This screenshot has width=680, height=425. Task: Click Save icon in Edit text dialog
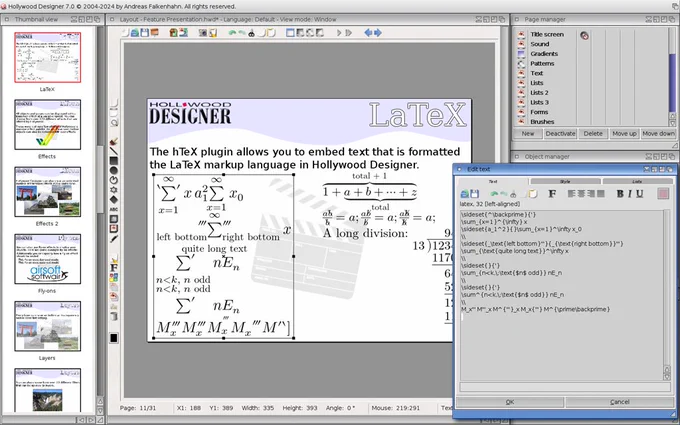click(x=474, y=194)
